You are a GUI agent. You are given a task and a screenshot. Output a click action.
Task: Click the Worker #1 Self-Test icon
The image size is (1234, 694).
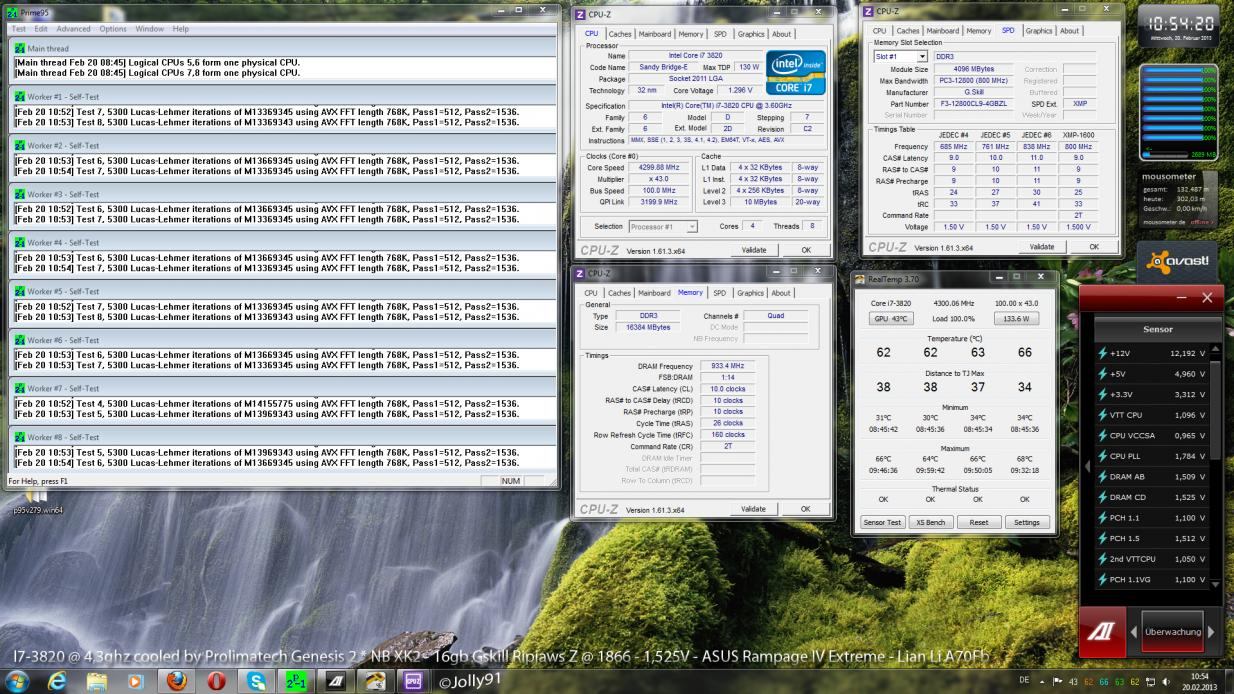coord(19,95)
